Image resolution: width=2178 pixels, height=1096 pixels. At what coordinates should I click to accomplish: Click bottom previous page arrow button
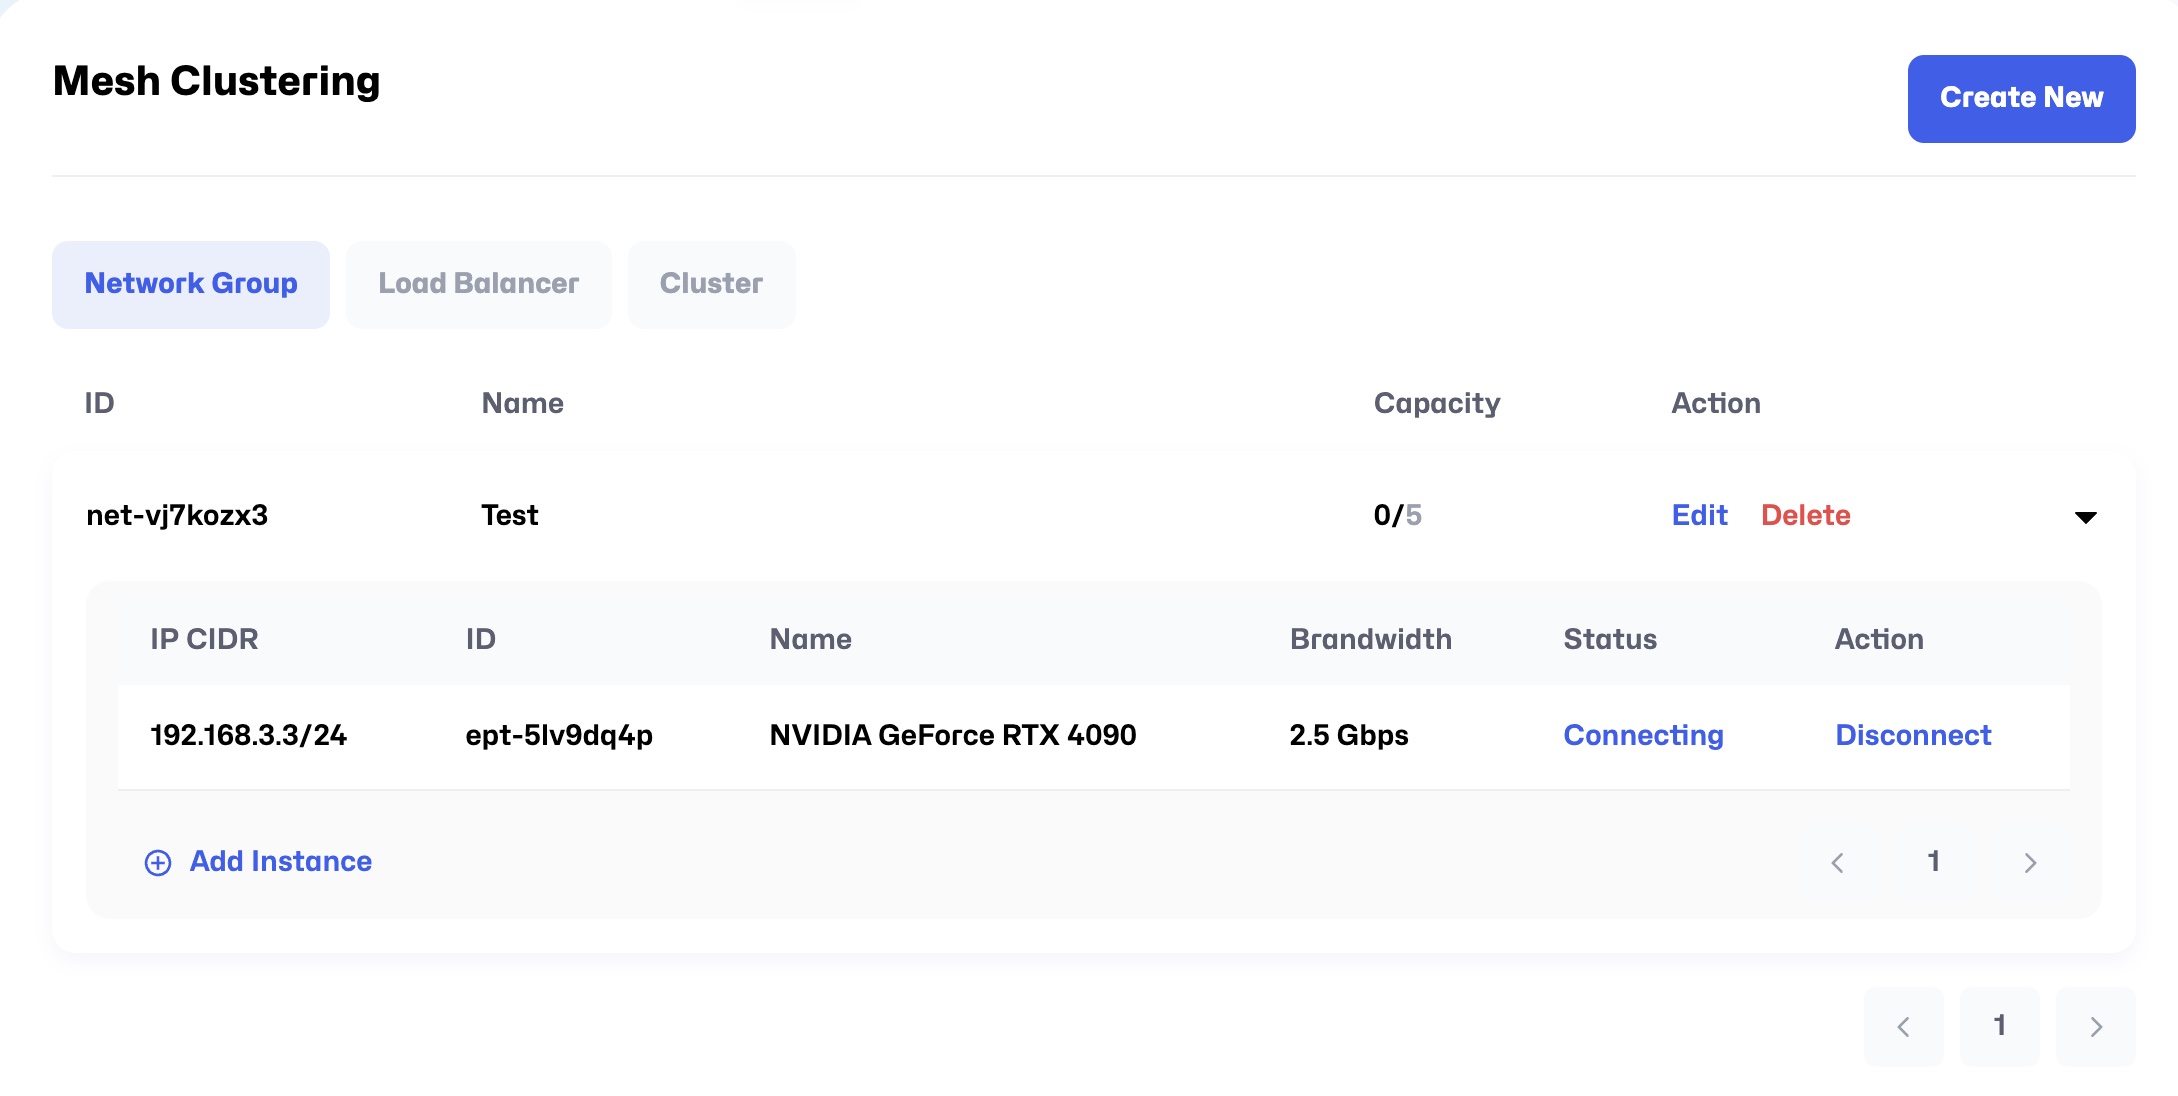pyautogui.click(x=1903, y=1026)
